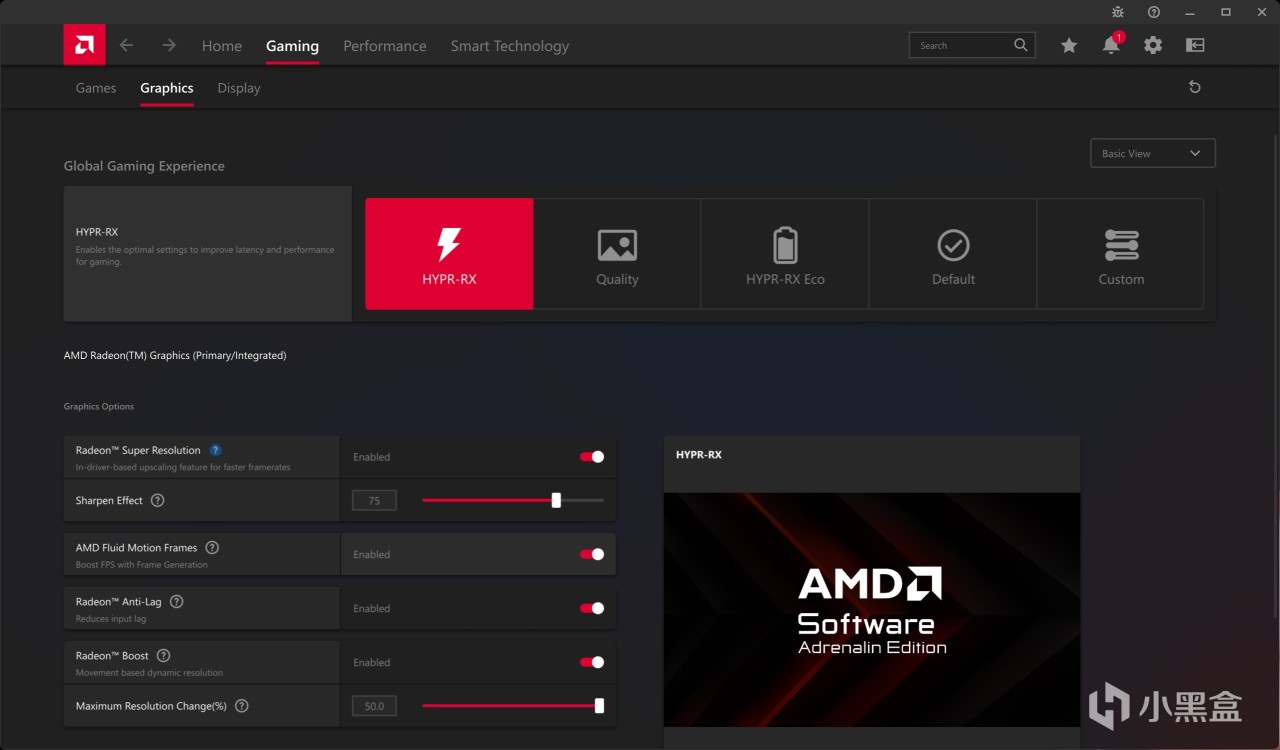
Task: Click the Radeon Anti-Lag help icon
Action: [x=176, y=601]
